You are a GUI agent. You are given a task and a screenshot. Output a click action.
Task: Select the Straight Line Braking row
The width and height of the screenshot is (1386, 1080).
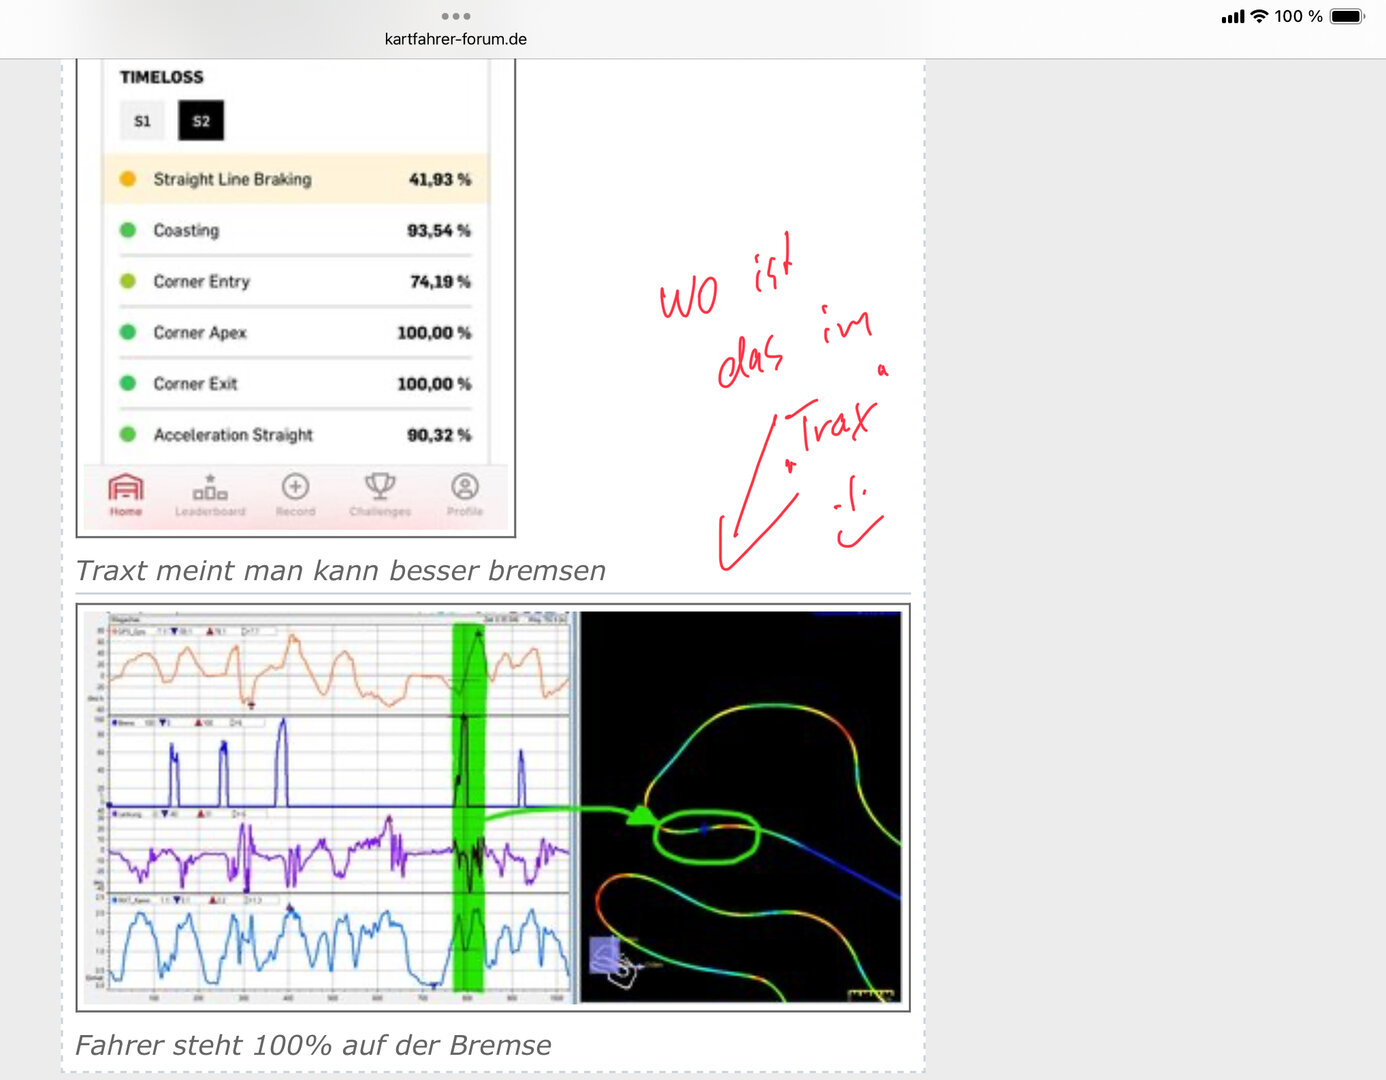295,179
